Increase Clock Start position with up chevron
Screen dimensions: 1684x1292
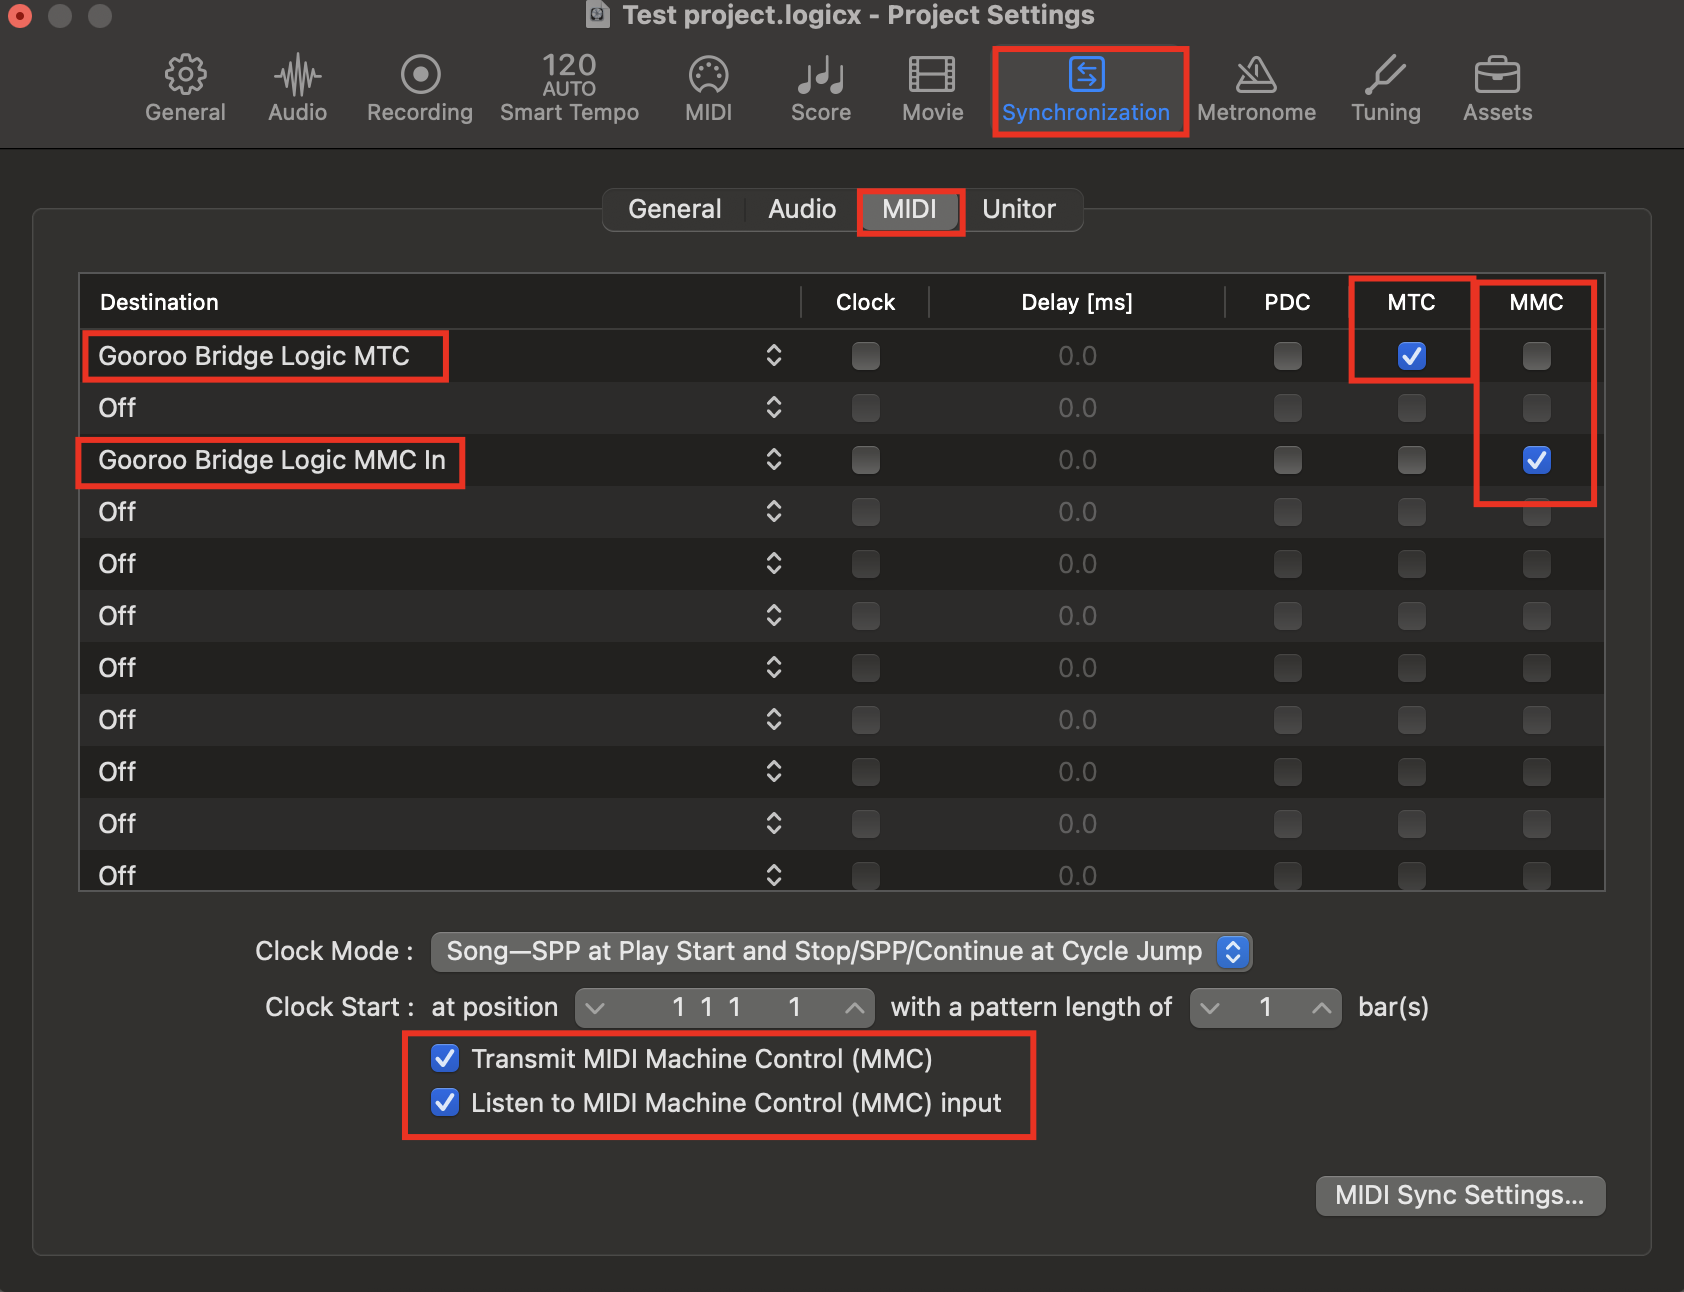(x=854, y=1008)
